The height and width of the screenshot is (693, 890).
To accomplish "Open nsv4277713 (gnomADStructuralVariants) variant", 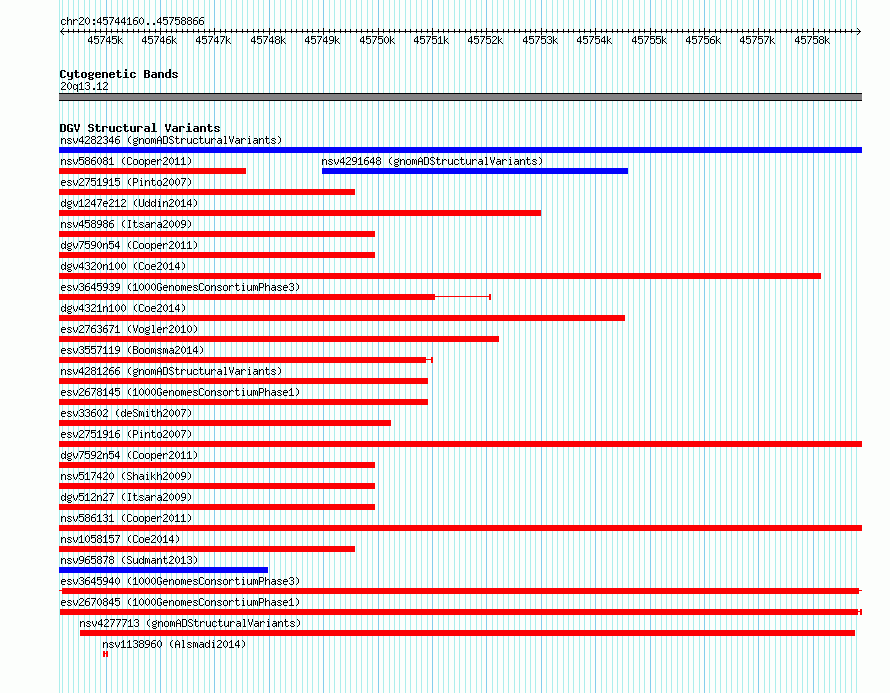I will pyautogui.click(x=190, y=623).
